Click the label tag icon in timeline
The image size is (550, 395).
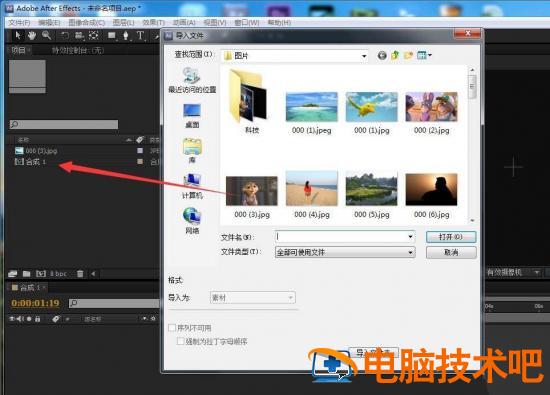[56, 319]
